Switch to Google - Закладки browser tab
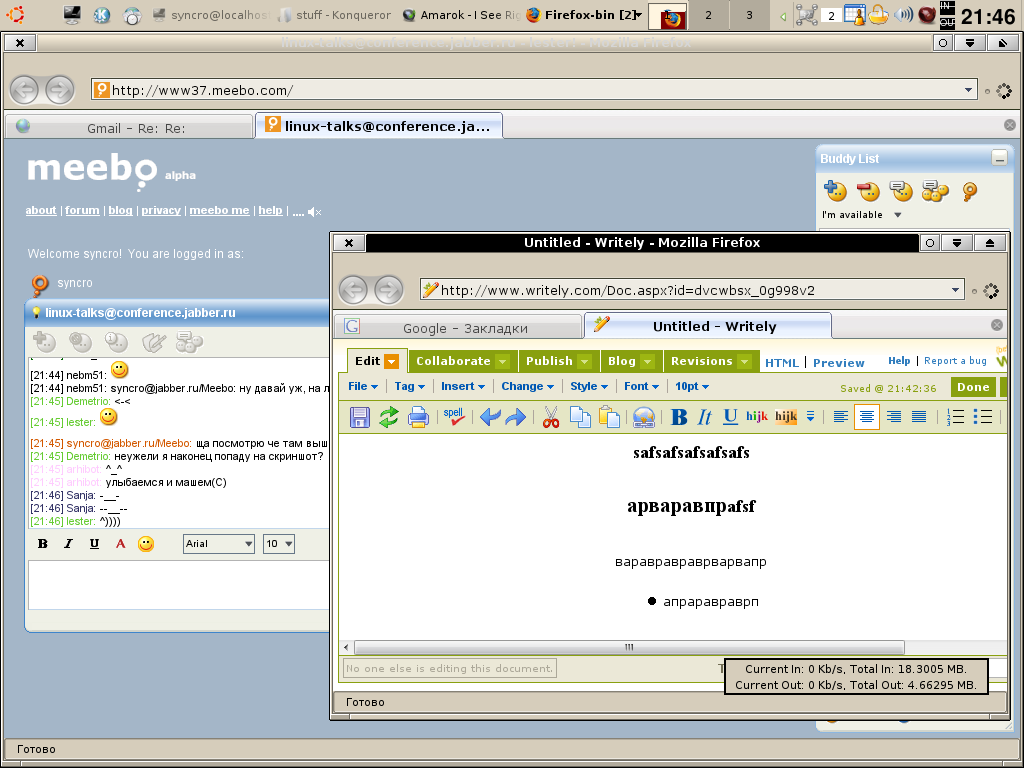1024x768 pixels. [458, 327]
